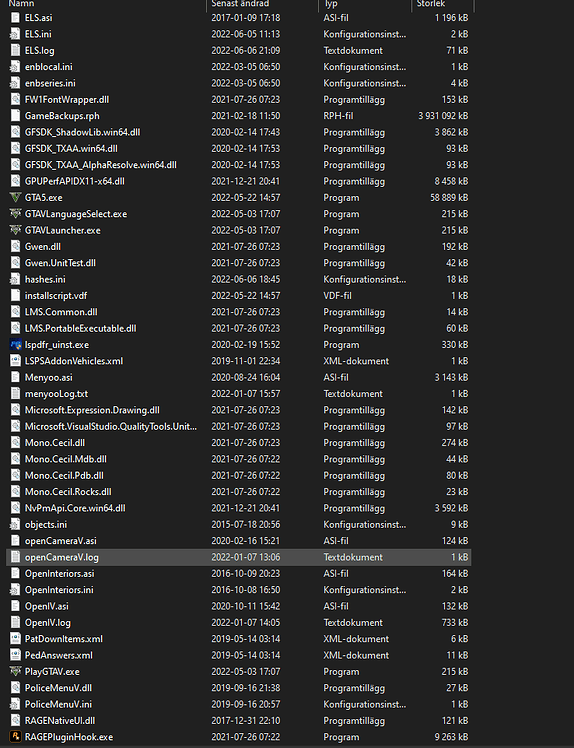574x748 pixels.
Task: Click the date 2017-12-31 22:10
Action: pyautogui.click(x=246, y=720)
